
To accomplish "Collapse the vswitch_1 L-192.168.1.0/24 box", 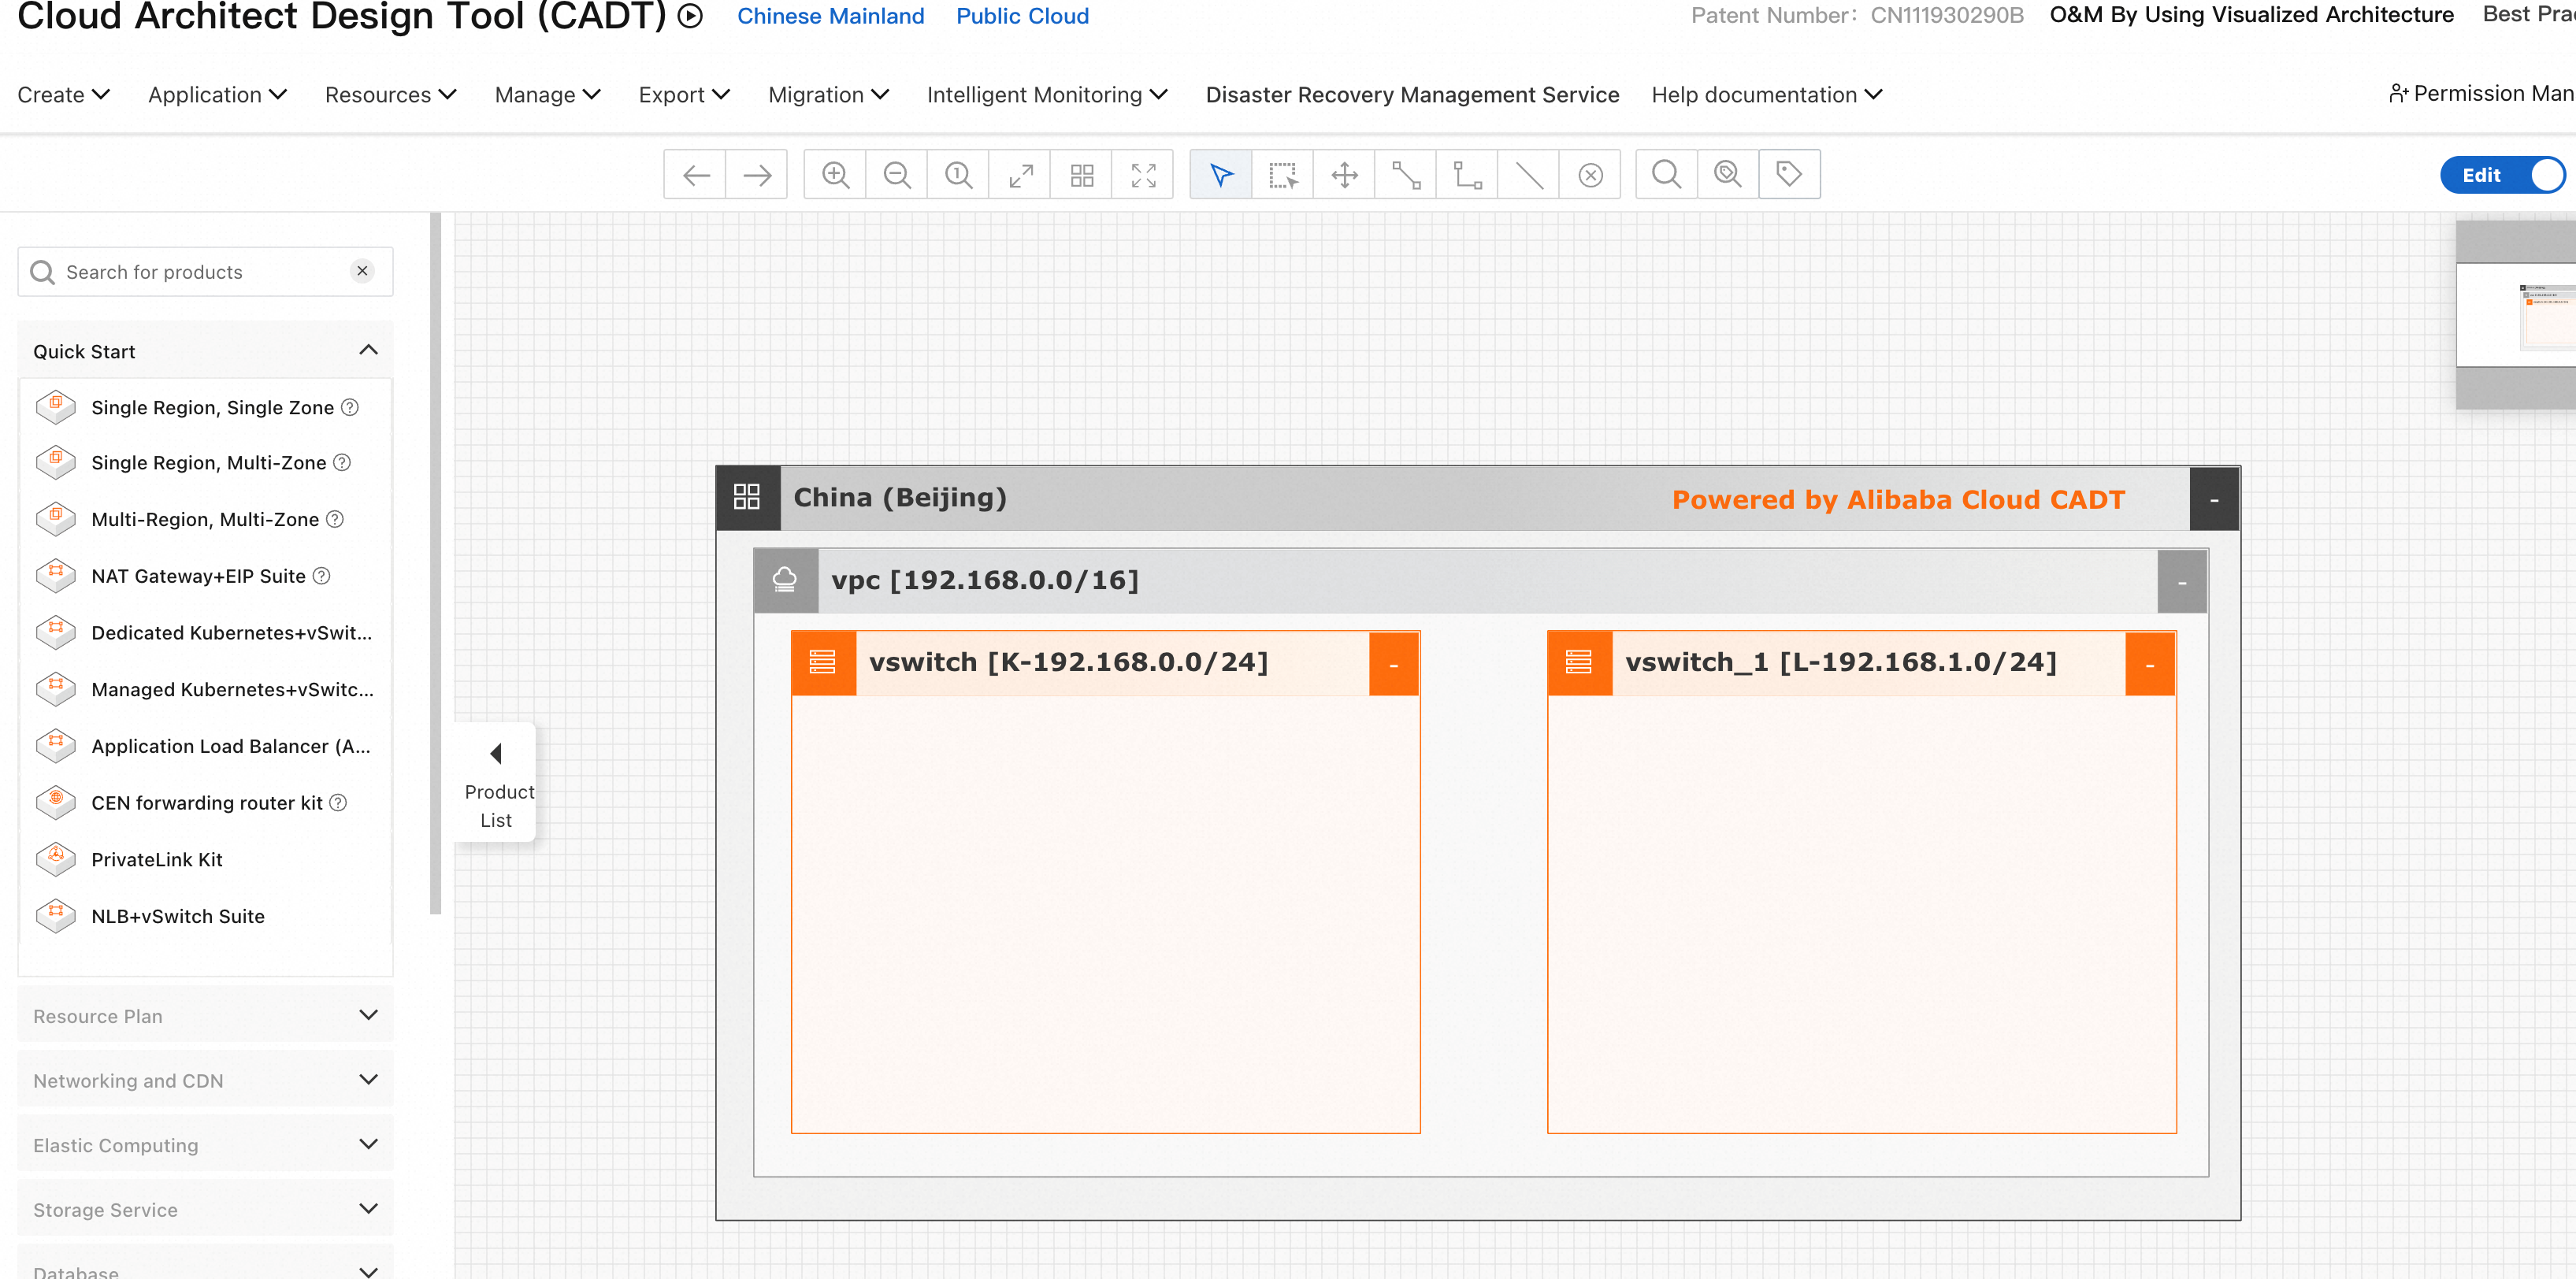I will point(2150,663).
